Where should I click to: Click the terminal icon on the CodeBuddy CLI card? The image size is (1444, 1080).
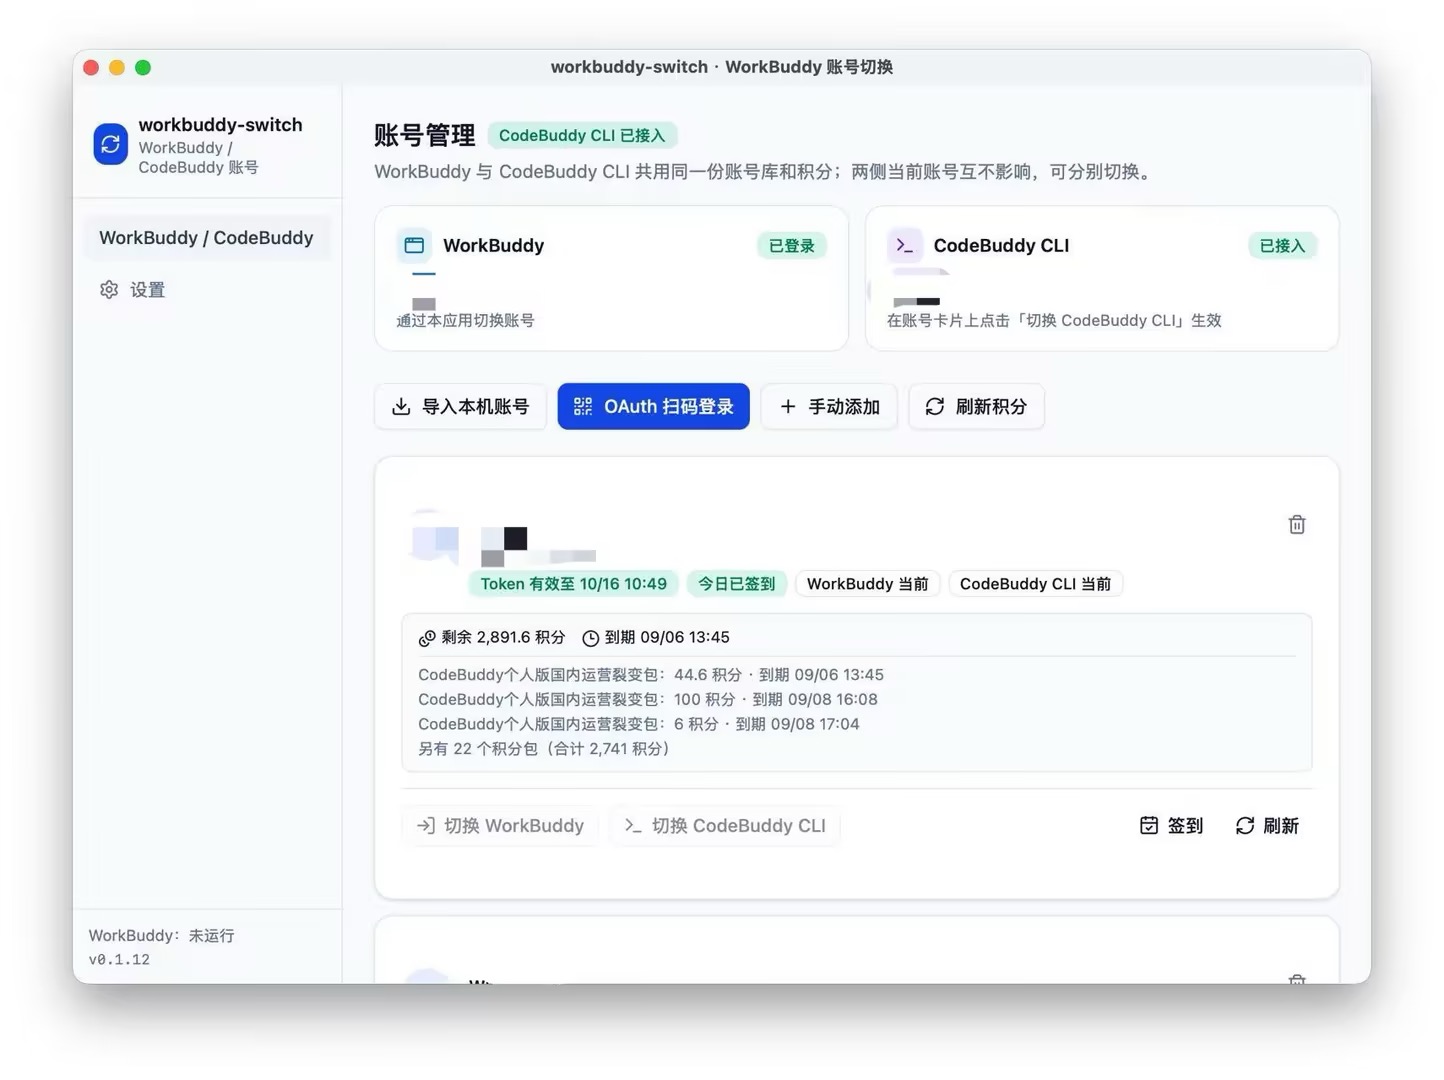pos(905,245)
